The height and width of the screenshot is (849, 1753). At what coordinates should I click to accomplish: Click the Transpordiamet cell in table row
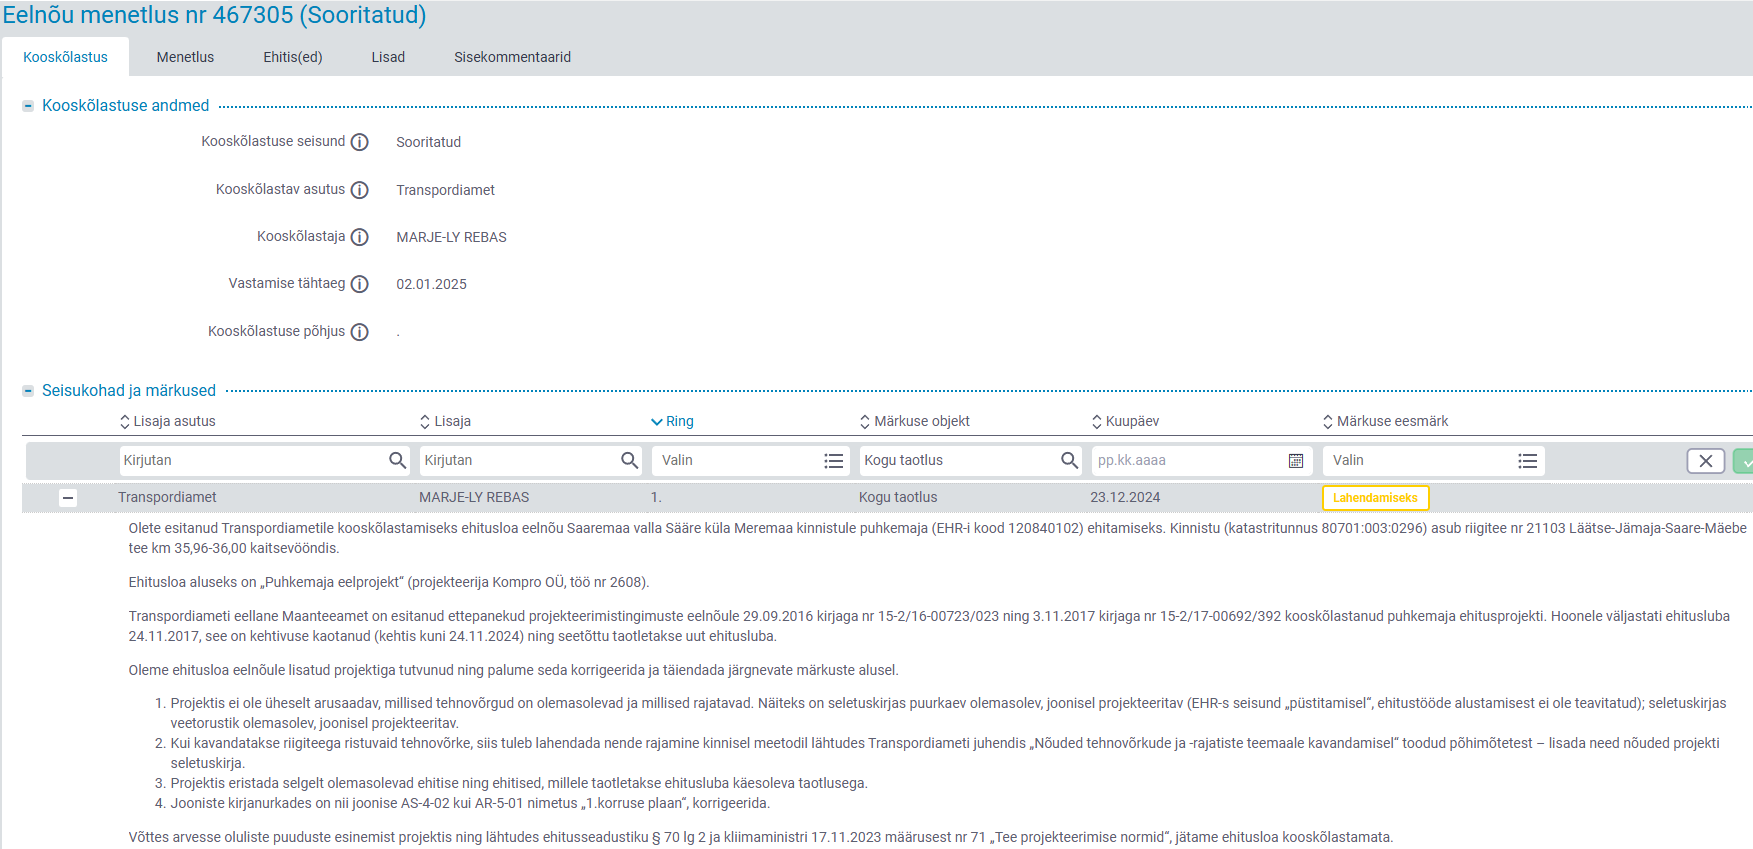[x=167, y=497]
